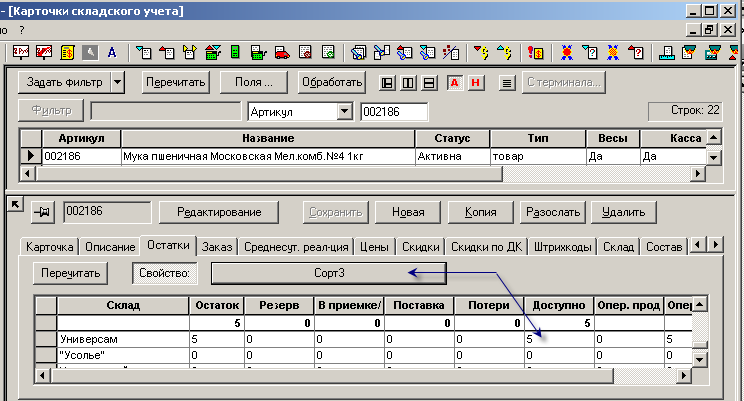Click stock grid horizontal scroll right arrow
This screenshot has width=744, height=401.
click(x=683, y=376)
